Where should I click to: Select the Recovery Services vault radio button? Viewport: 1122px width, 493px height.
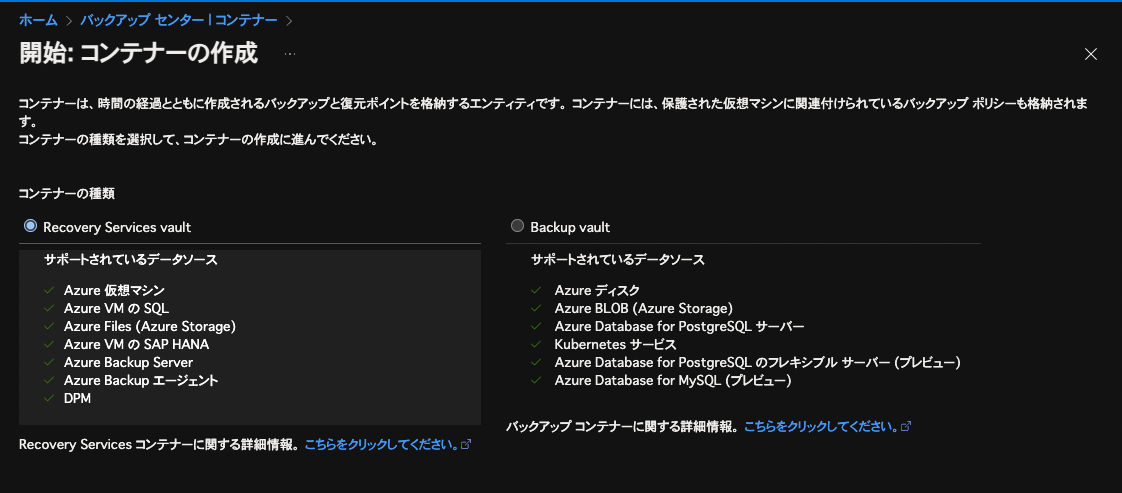(30, 226)
